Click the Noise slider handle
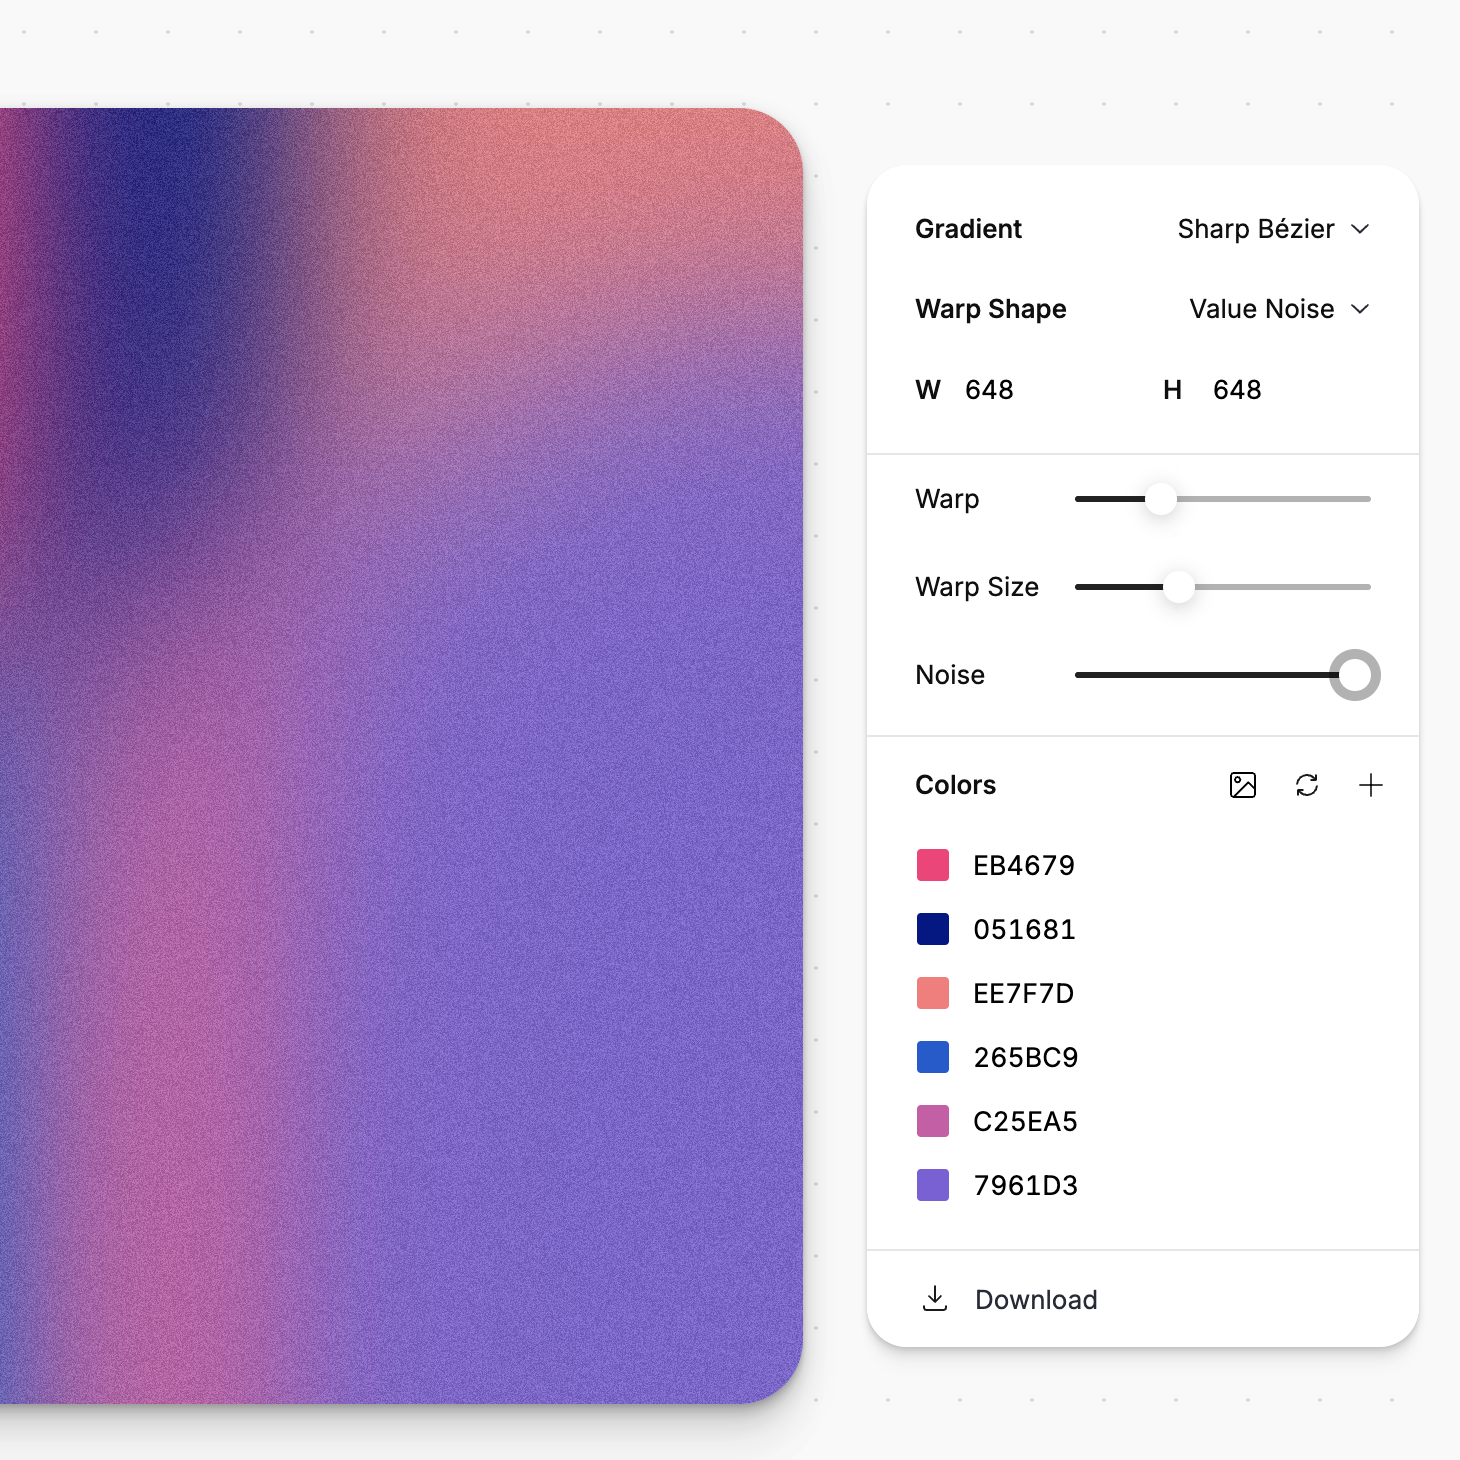This screenshot has width=1460, height=1460. click(x=1355, y=675)
